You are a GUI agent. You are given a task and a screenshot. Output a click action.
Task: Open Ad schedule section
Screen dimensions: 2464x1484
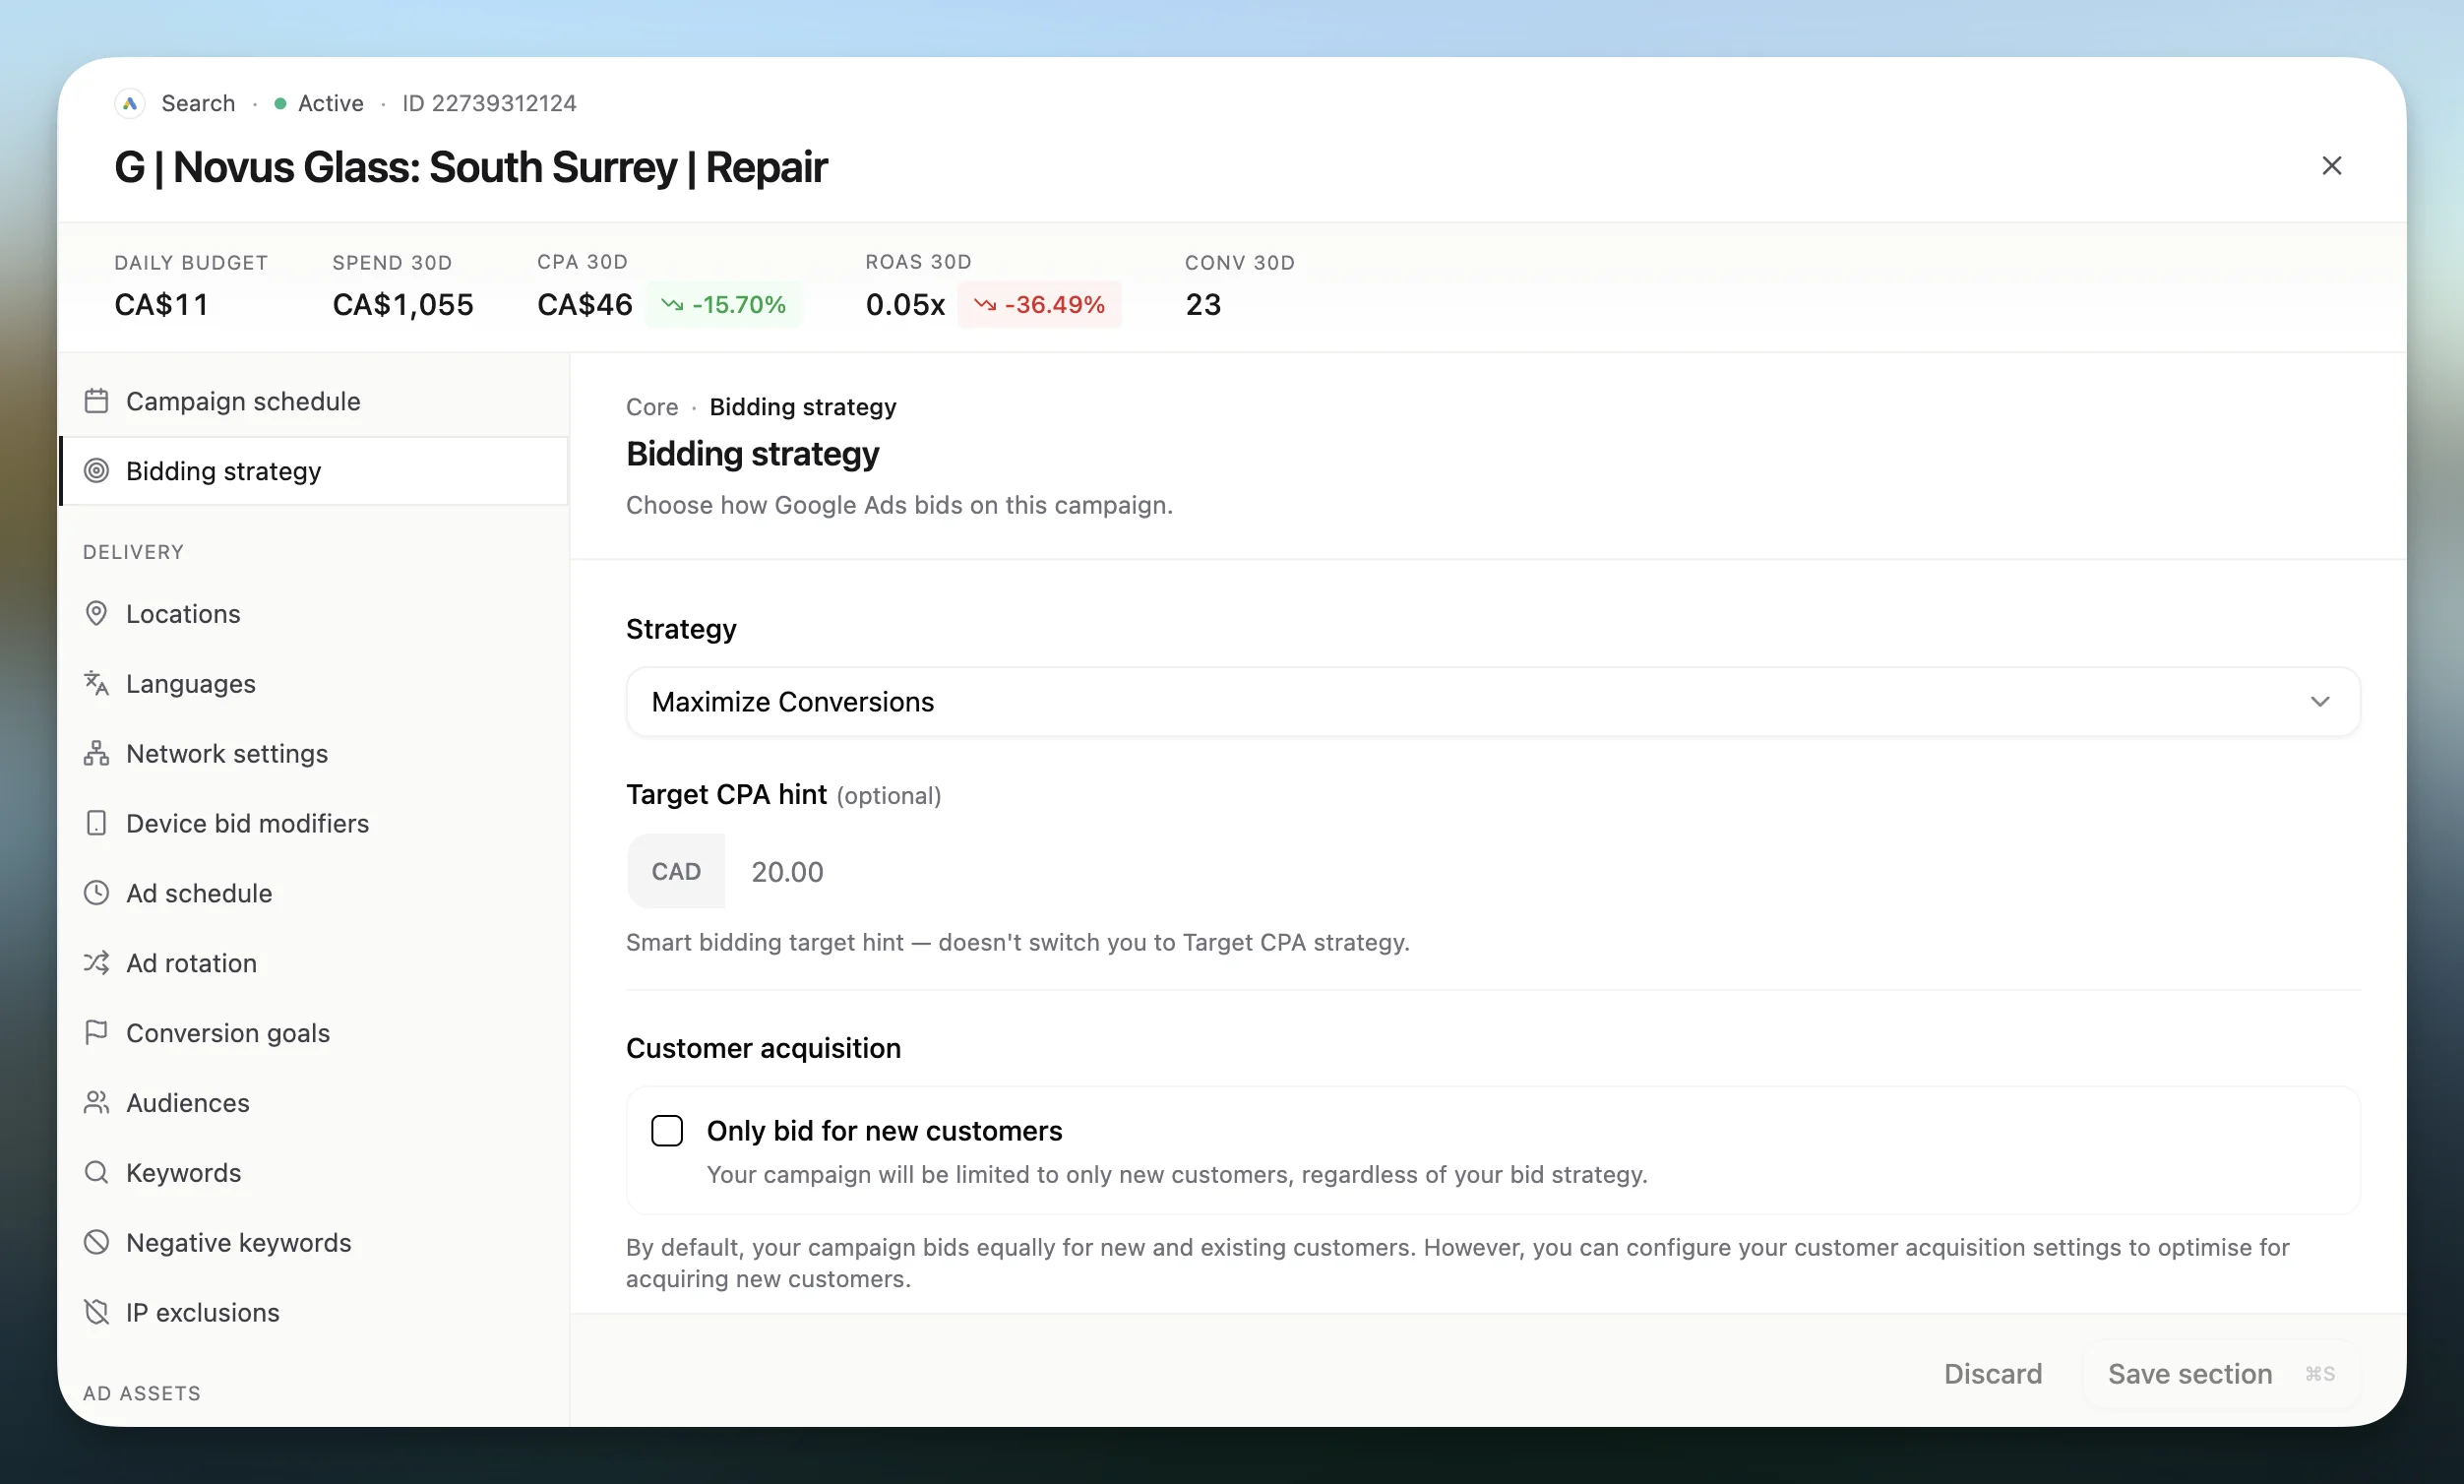coord(314,893)
